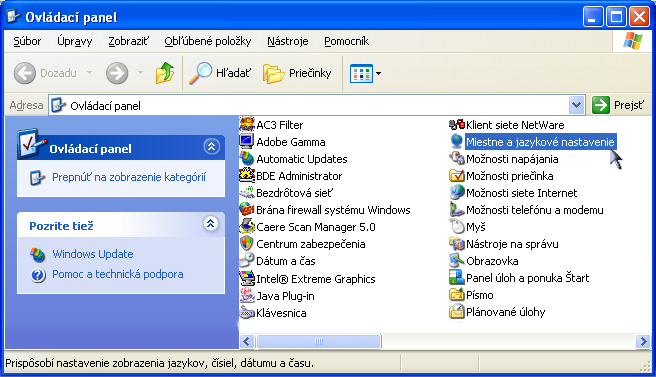Open the BDE Administrator icon
The width and height of the screenshot is (656, 377).
pyautogui.click(x=247, y=175)
